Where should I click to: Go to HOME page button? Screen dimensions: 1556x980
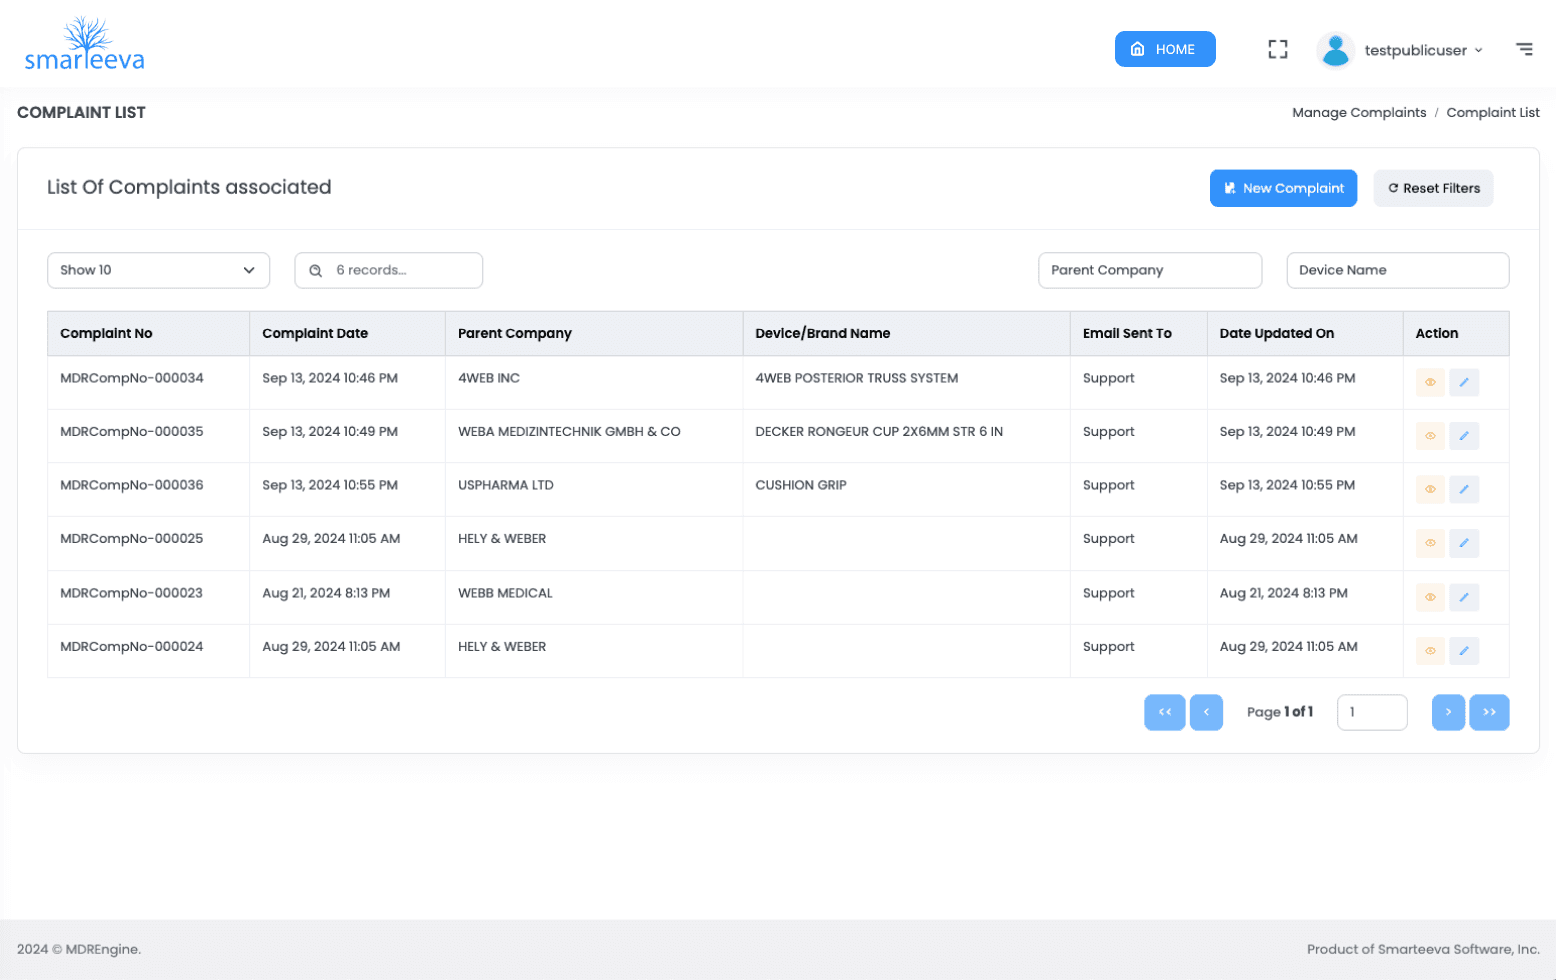(1165, 49)
